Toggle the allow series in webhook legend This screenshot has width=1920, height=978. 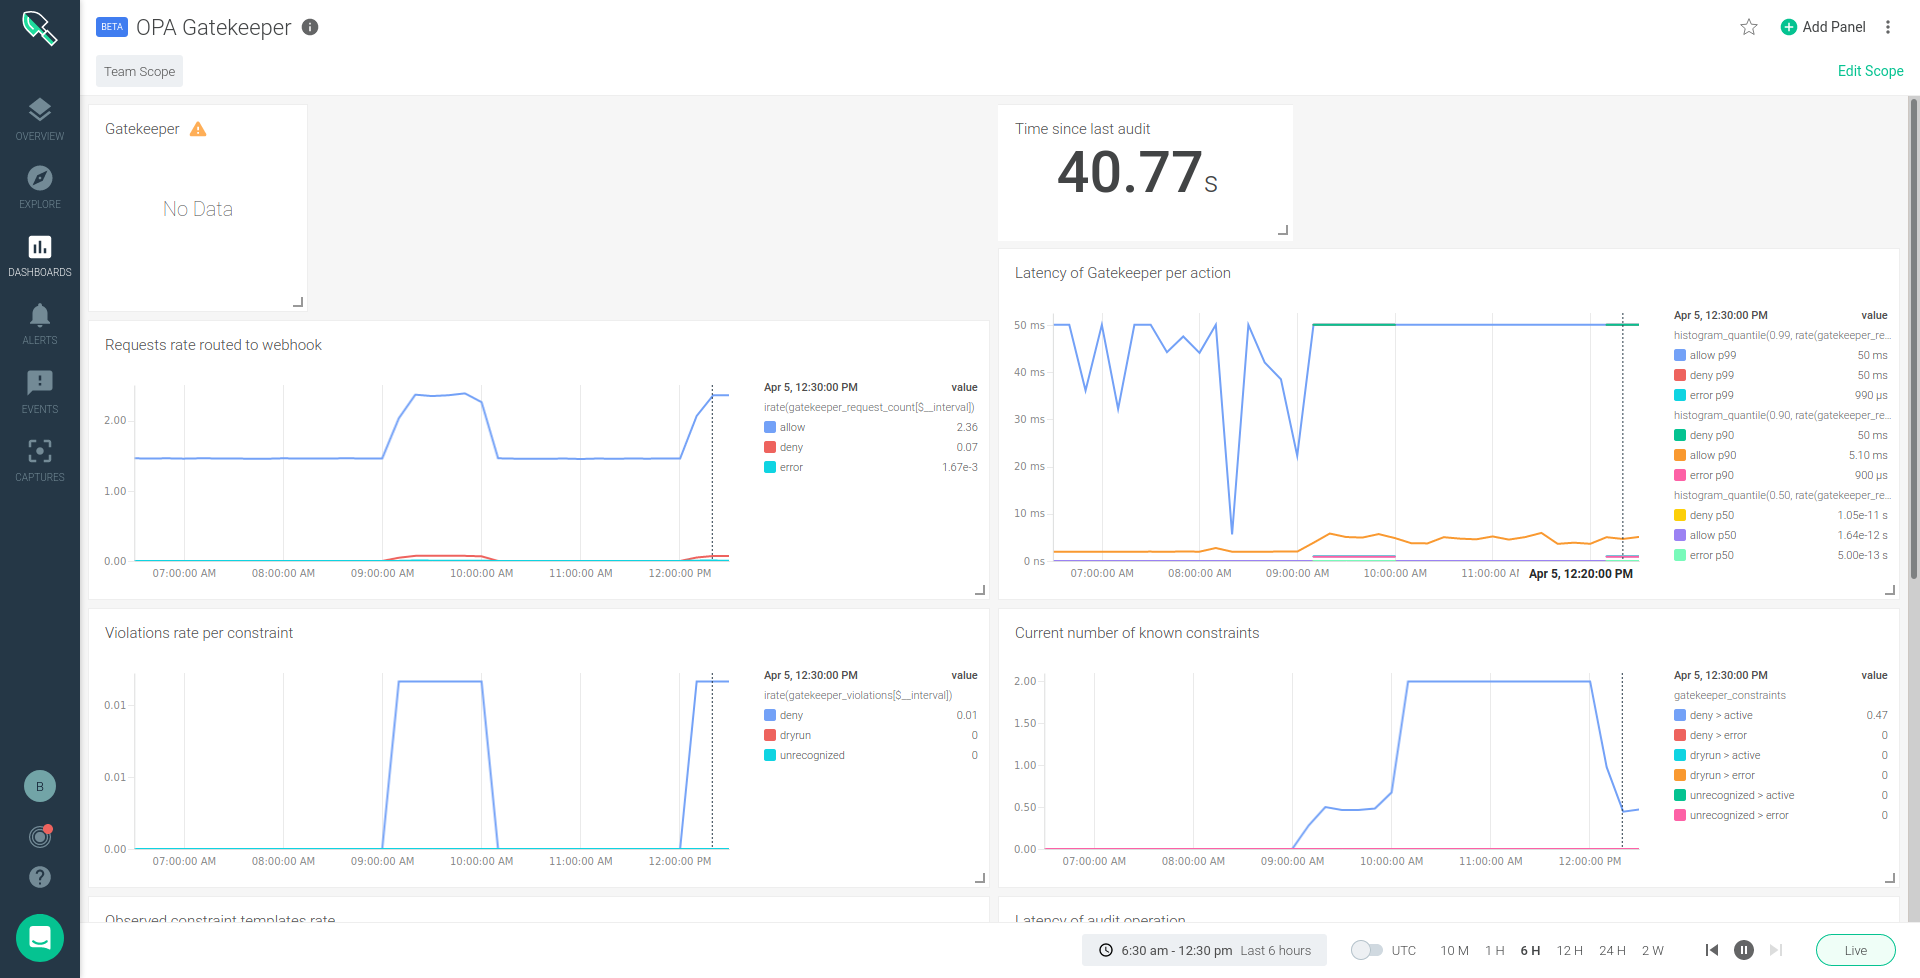pyautogui.click(x=870, y=427)
